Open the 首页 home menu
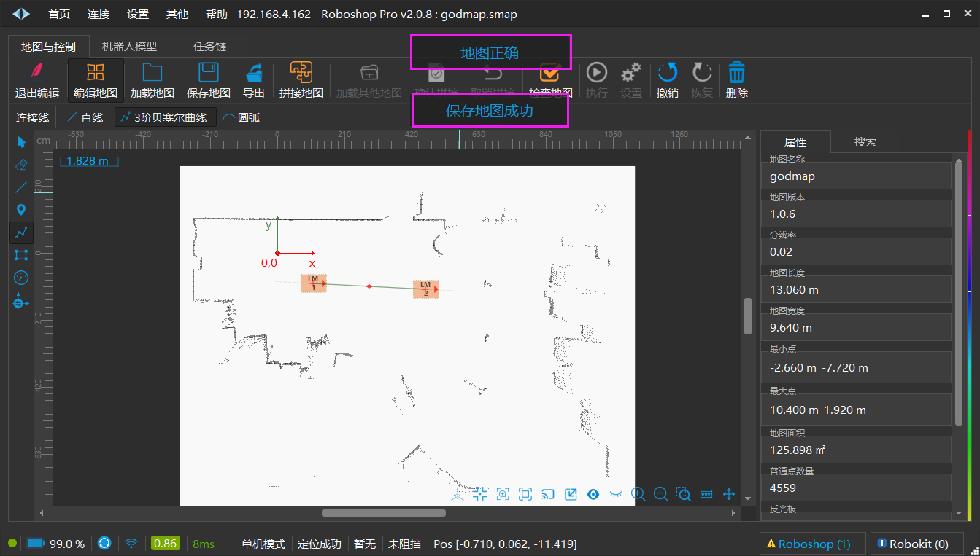The width and height of the screenshot is (980, 556). 59,14
